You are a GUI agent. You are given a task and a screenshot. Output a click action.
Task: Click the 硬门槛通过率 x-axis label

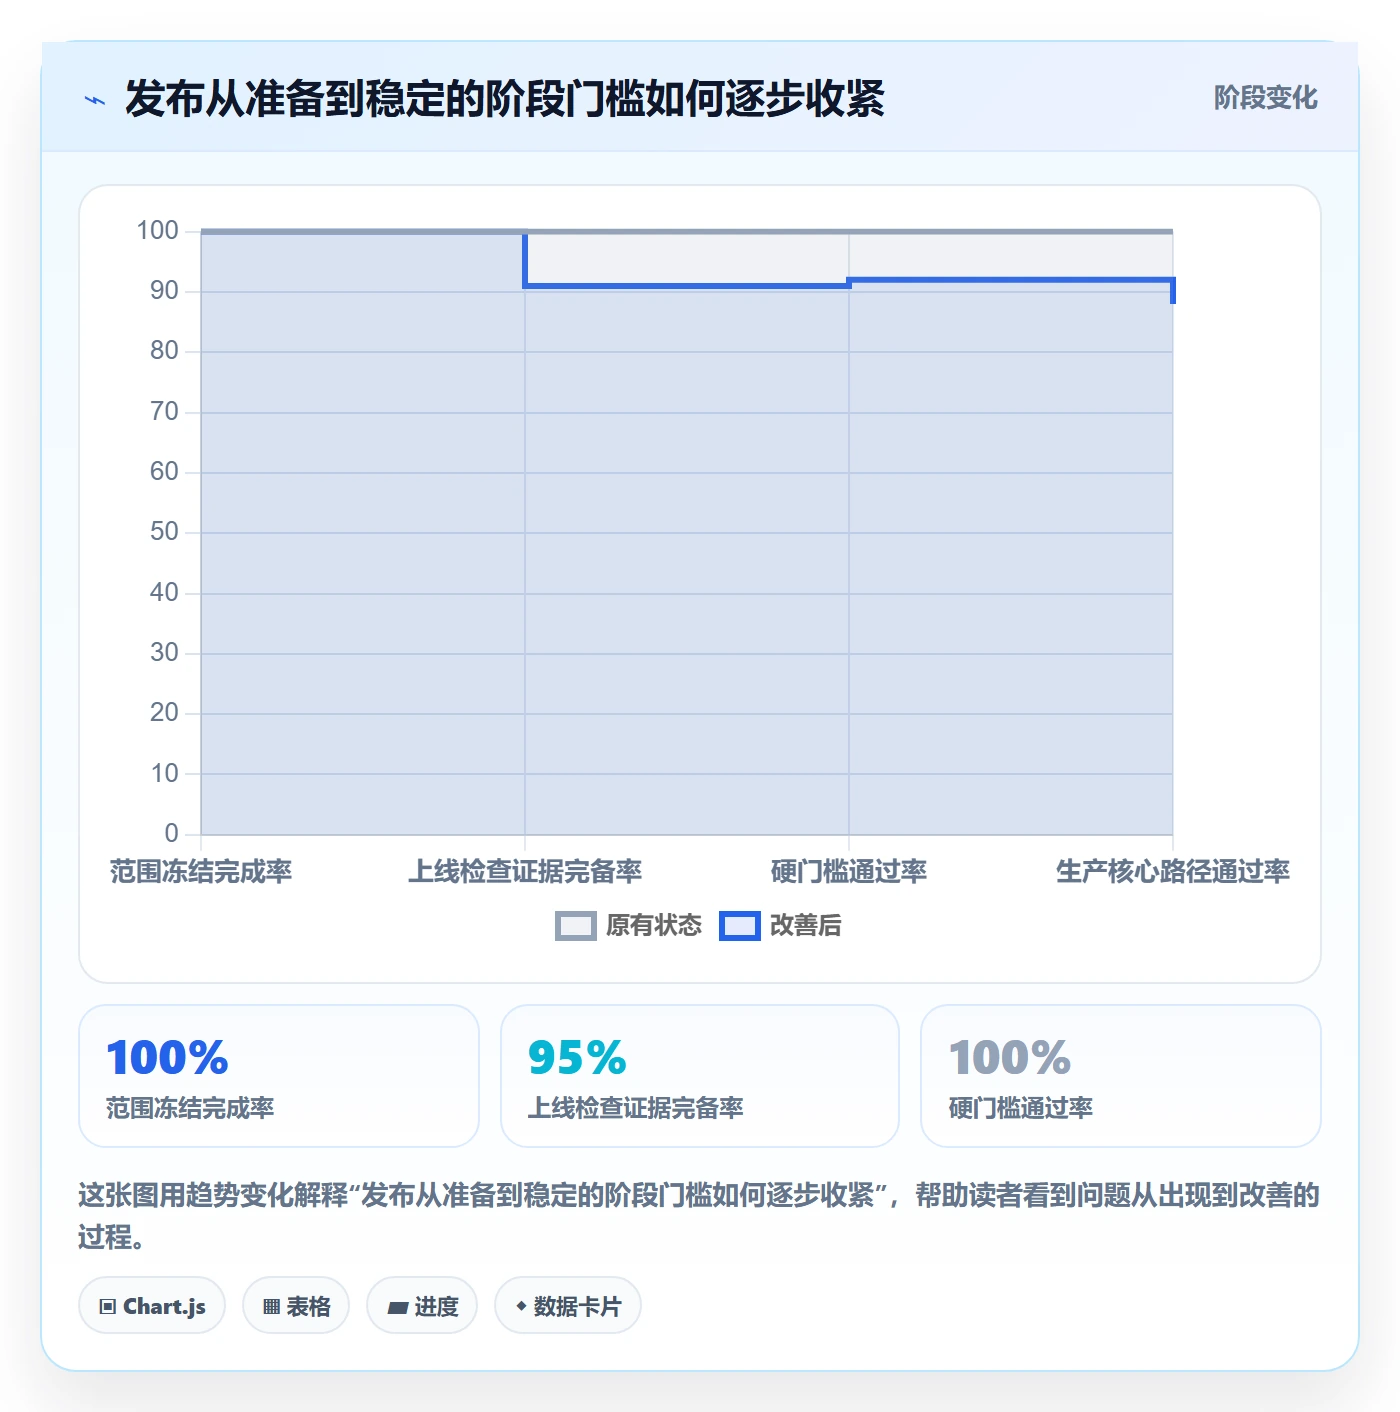pyautogui.click(x=849, y=872)
